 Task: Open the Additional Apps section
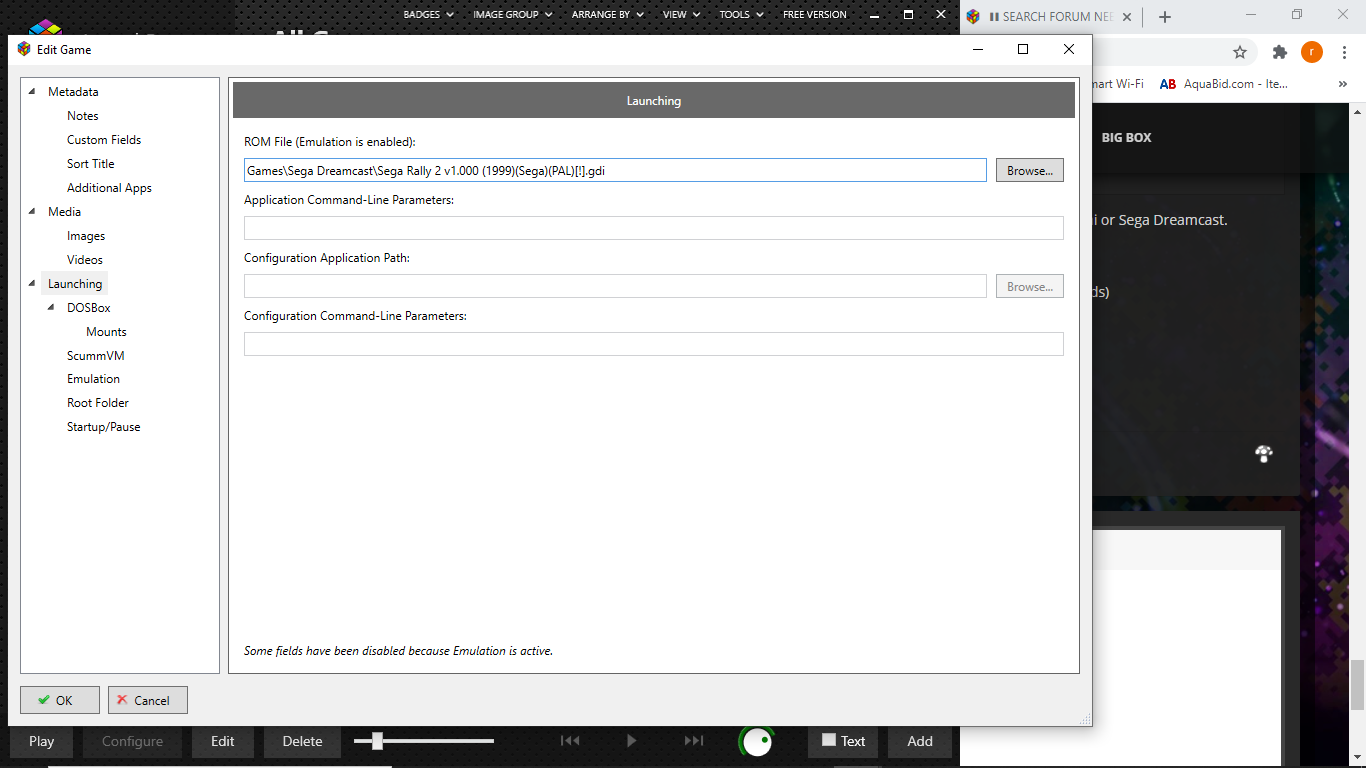click(x=109, y=188)
